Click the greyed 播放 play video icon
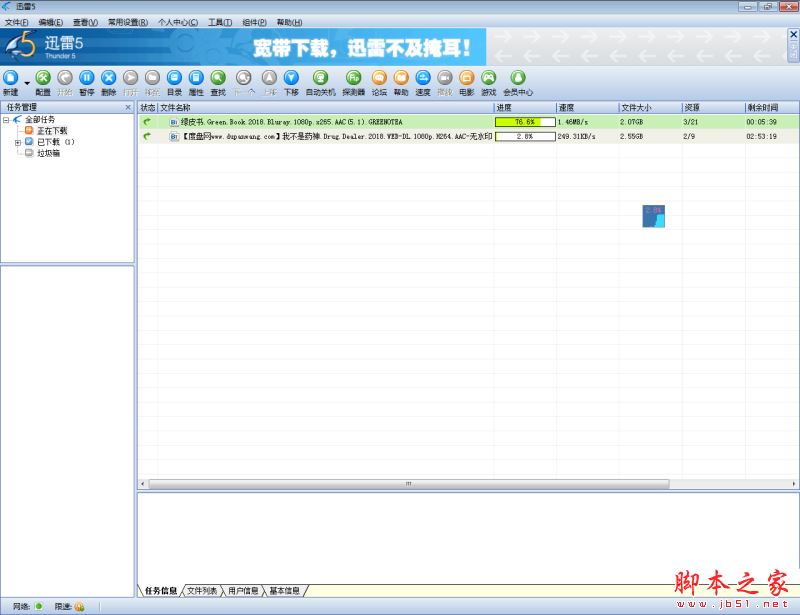Screen dimensions: 800x615 click(x=445, y=78)
